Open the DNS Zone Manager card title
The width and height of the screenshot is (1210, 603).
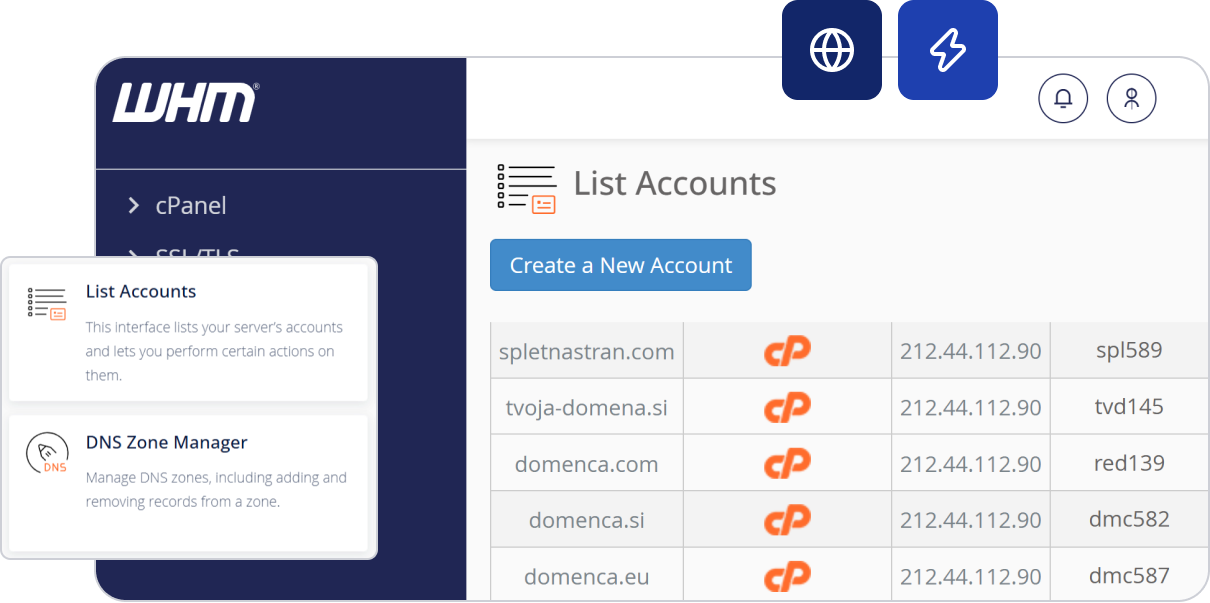(167, 442)
